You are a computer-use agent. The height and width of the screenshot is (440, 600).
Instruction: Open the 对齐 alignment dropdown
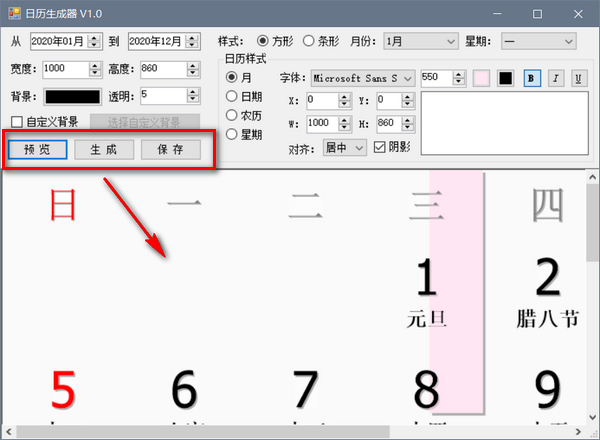coord(345,146)
